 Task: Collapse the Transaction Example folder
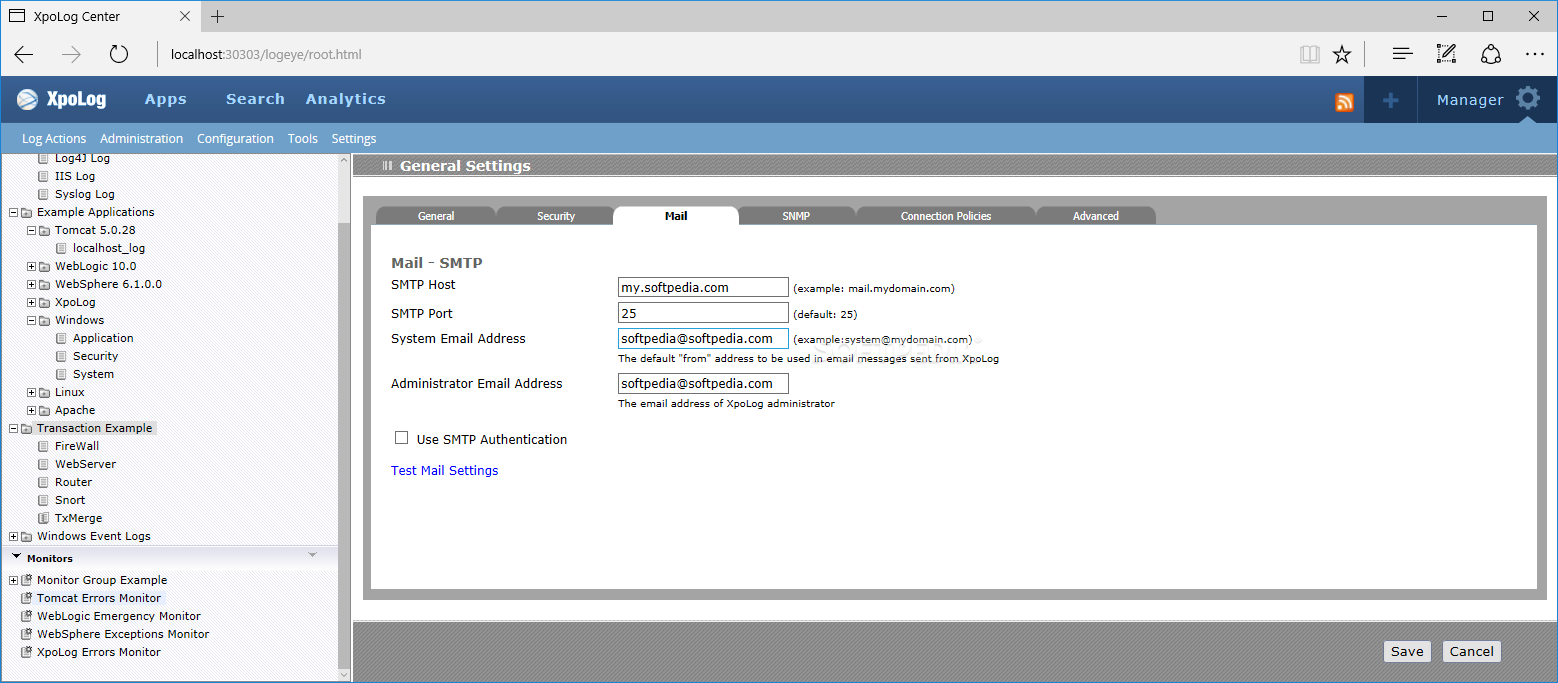14,428
